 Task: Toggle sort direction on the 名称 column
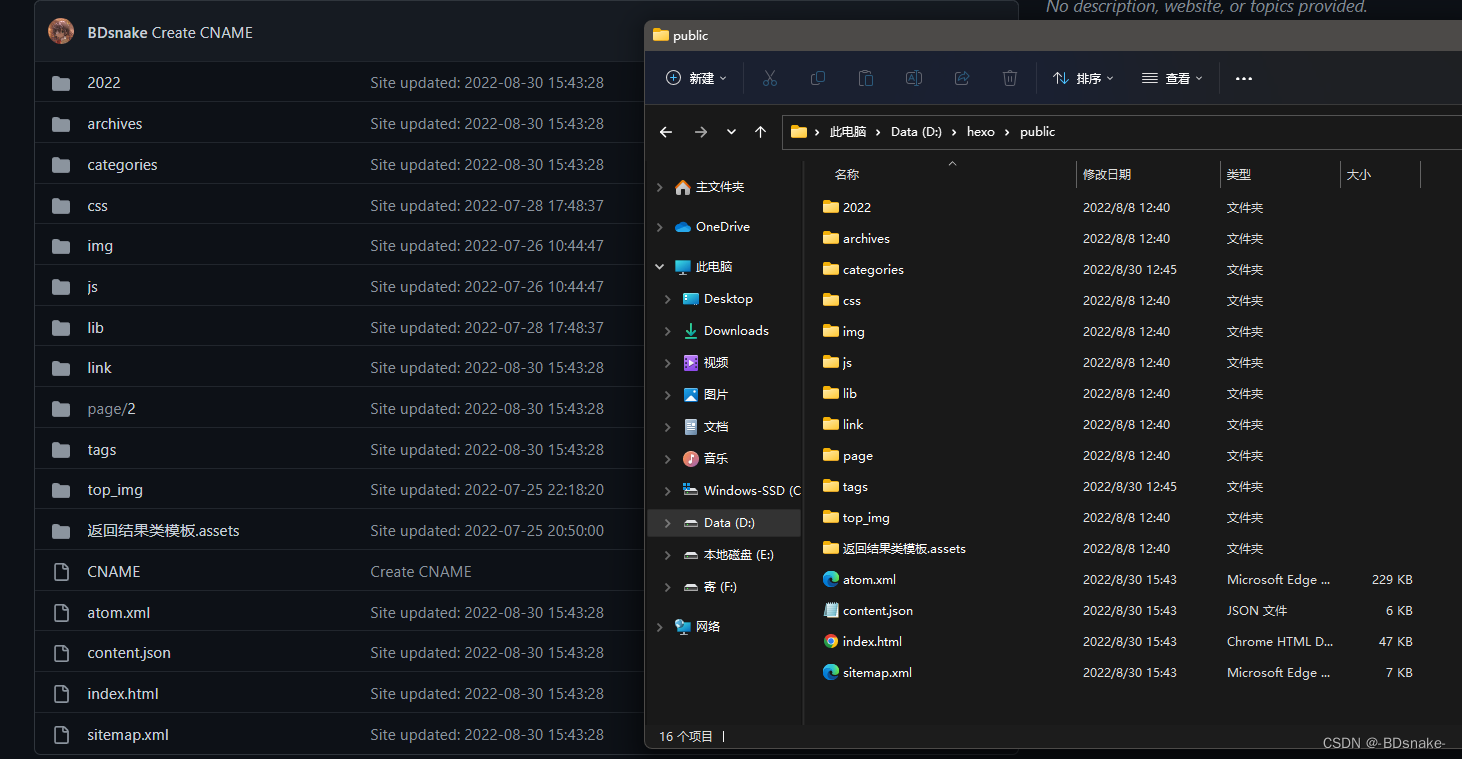[845, 173]
